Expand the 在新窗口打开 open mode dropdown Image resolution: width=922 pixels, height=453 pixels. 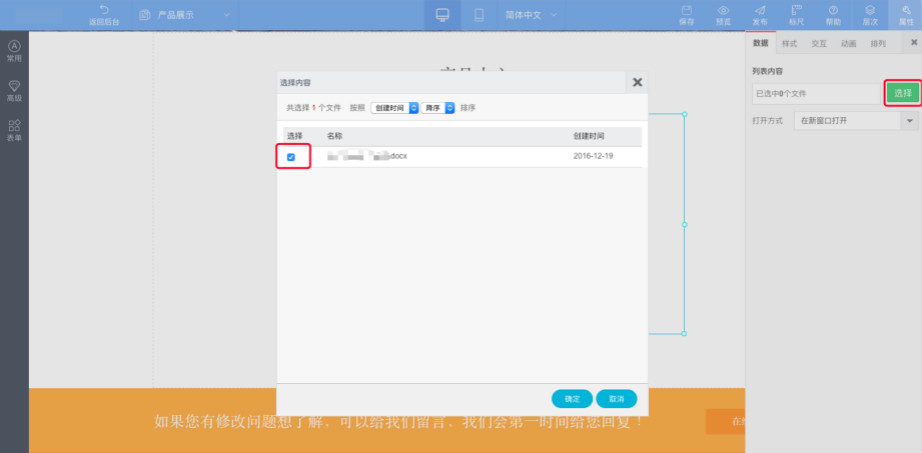tap(910, 120)
